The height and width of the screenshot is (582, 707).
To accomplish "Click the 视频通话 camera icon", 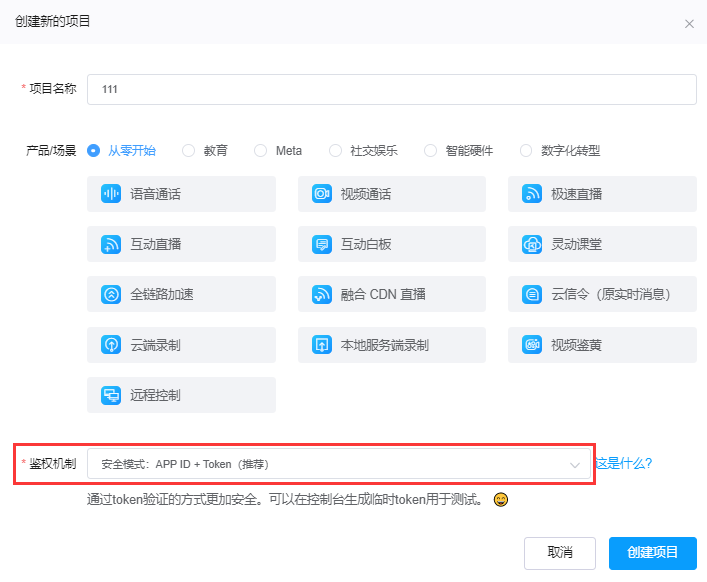I will [322, 194].
